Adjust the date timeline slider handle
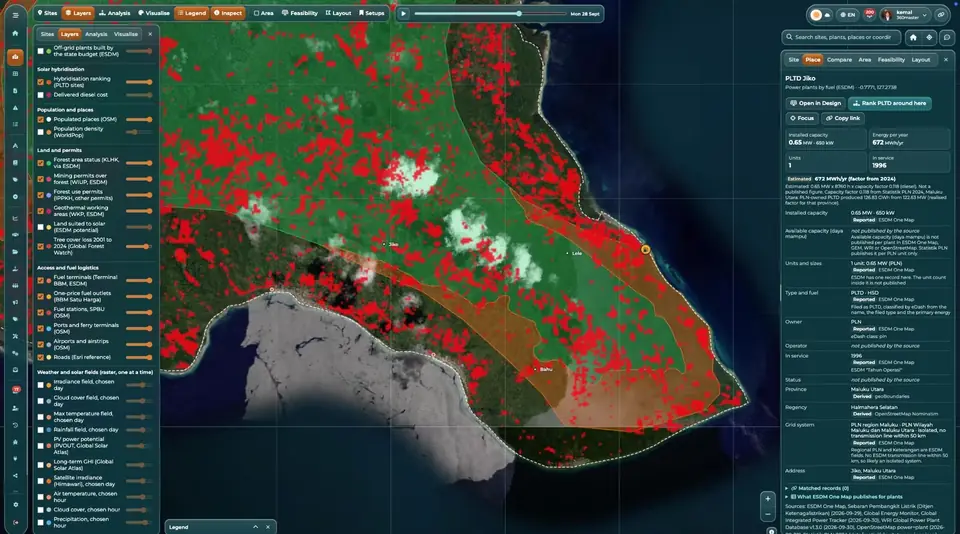This screenshot has height=534, width=960. point(519,13)
